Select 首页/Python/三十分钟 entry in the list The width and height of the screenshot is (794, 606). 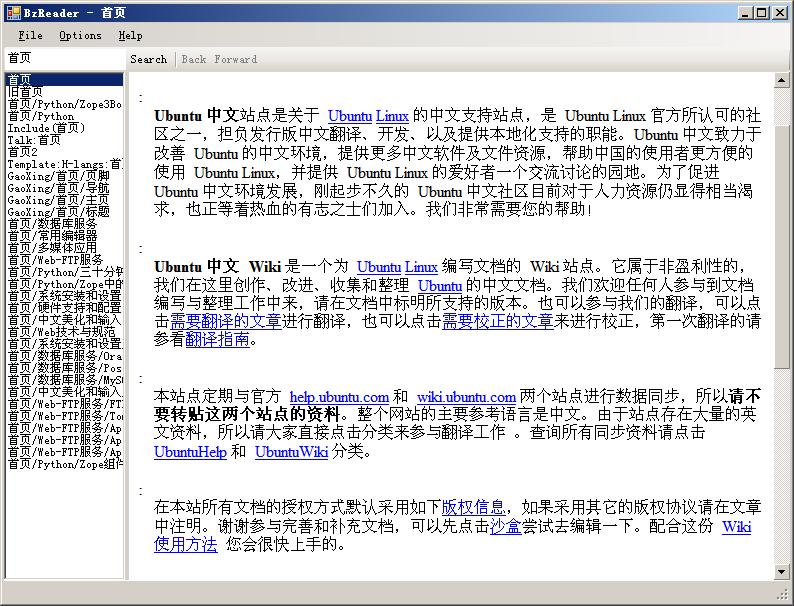64,272
